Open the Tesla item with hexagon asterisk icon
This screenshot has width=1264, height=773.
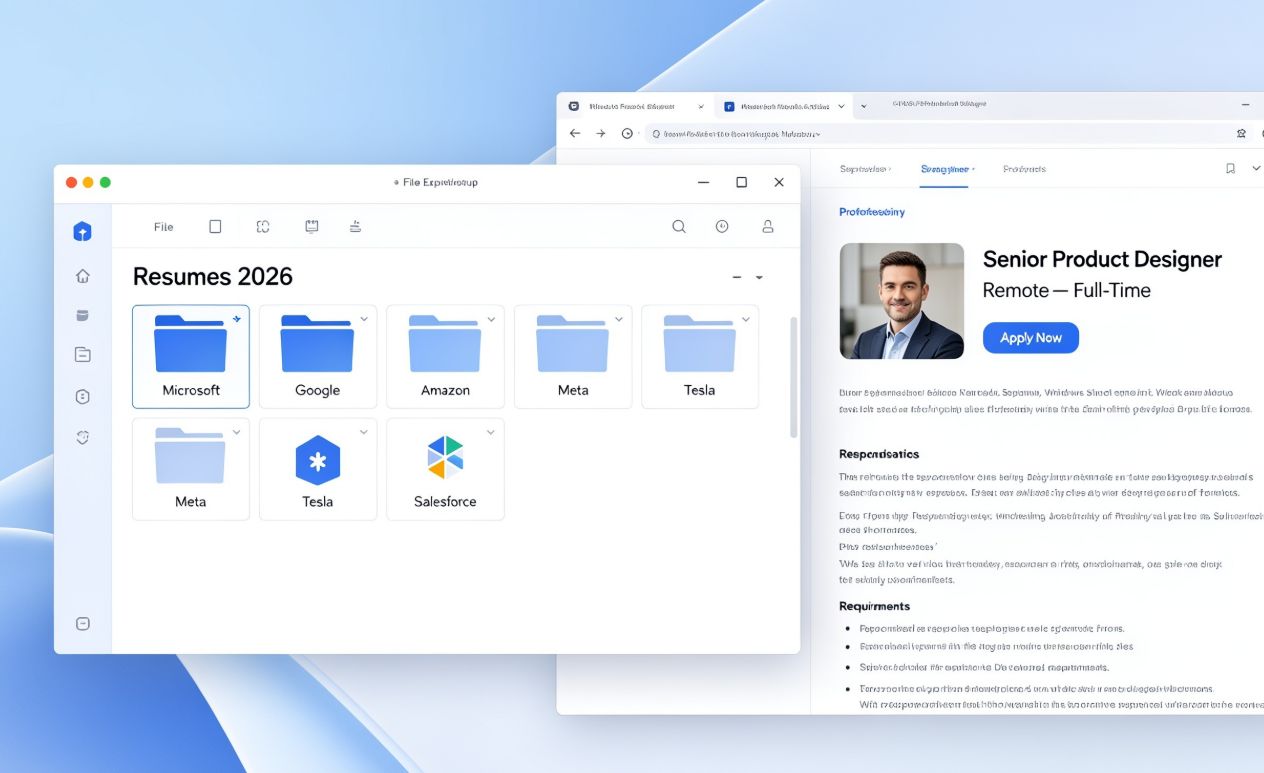(x=318, y=469)
